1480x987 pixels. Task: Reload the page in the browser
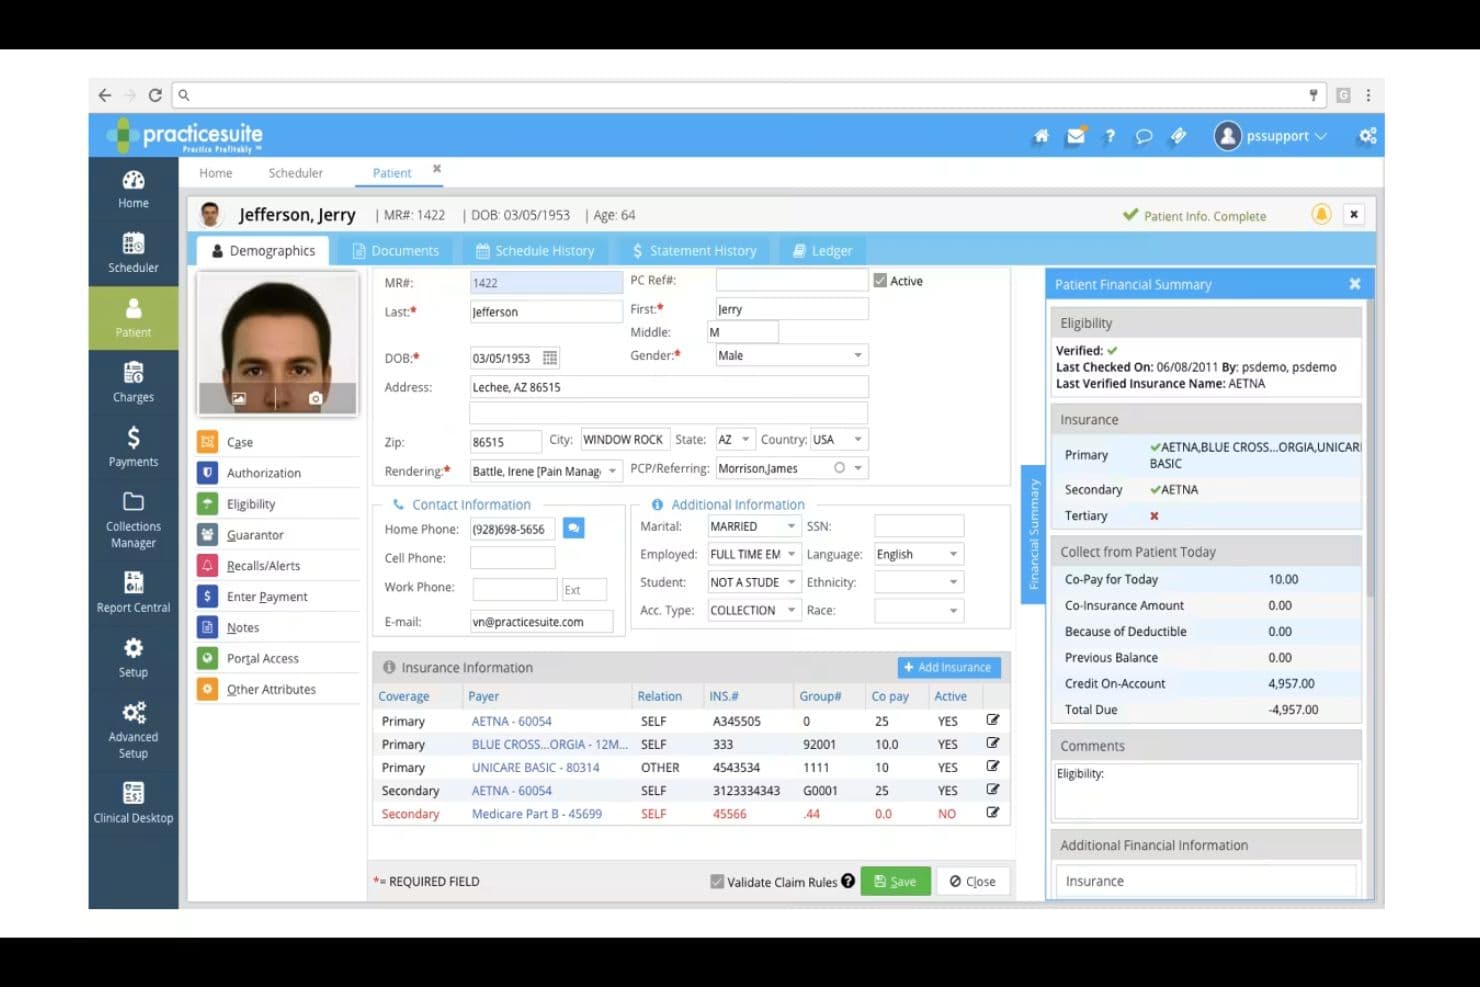click(x=155, y=95)
